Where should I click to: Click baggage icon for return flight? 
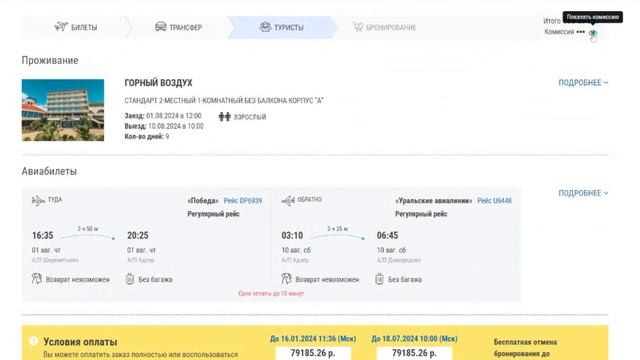[379, 279]
